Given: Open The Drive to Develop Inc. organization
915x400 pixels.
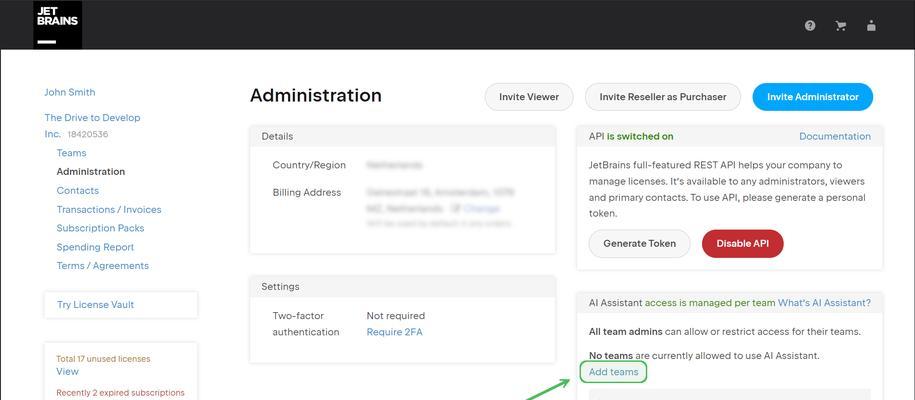Looking at the screenshot, I should point(92,126).
